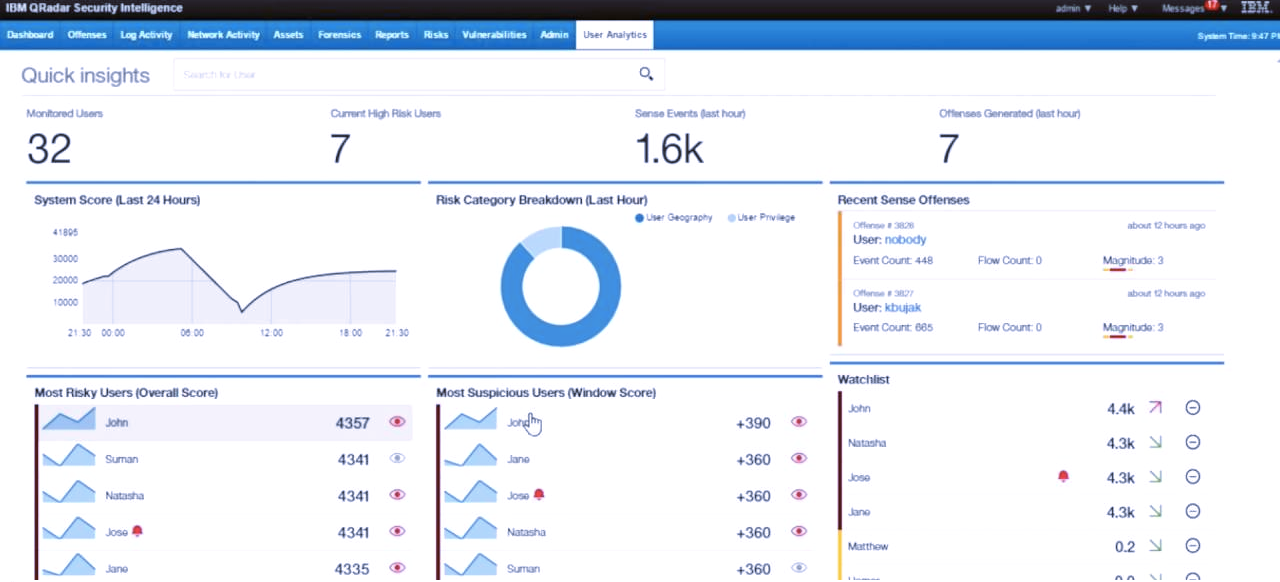Screen dimensions: 1280x582
Task: Switch to the Risks tab
Action: (436, 35)
